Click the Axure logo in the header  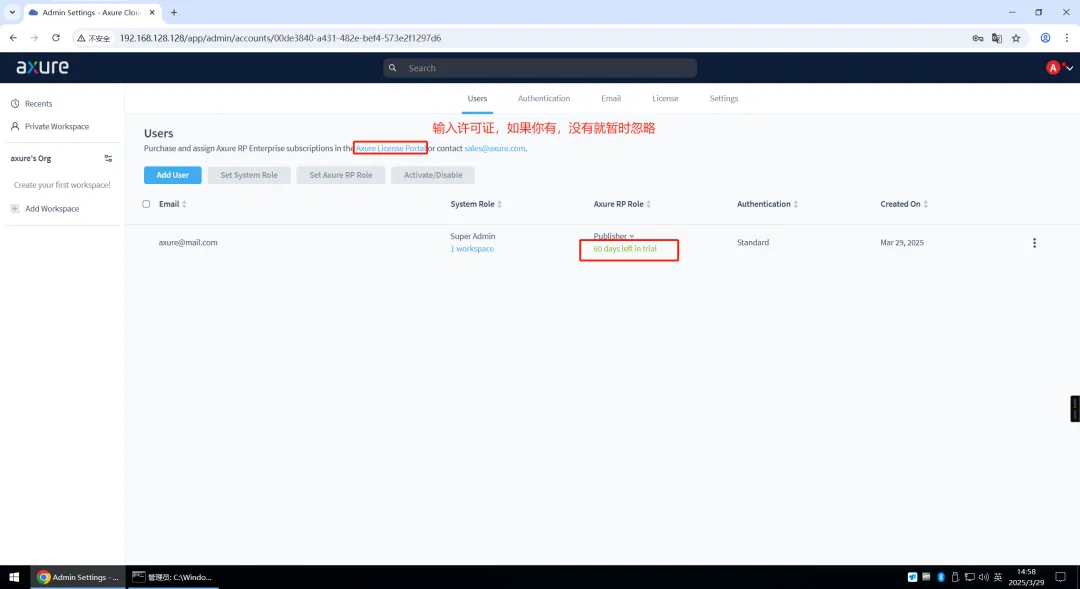coord(43,67)
